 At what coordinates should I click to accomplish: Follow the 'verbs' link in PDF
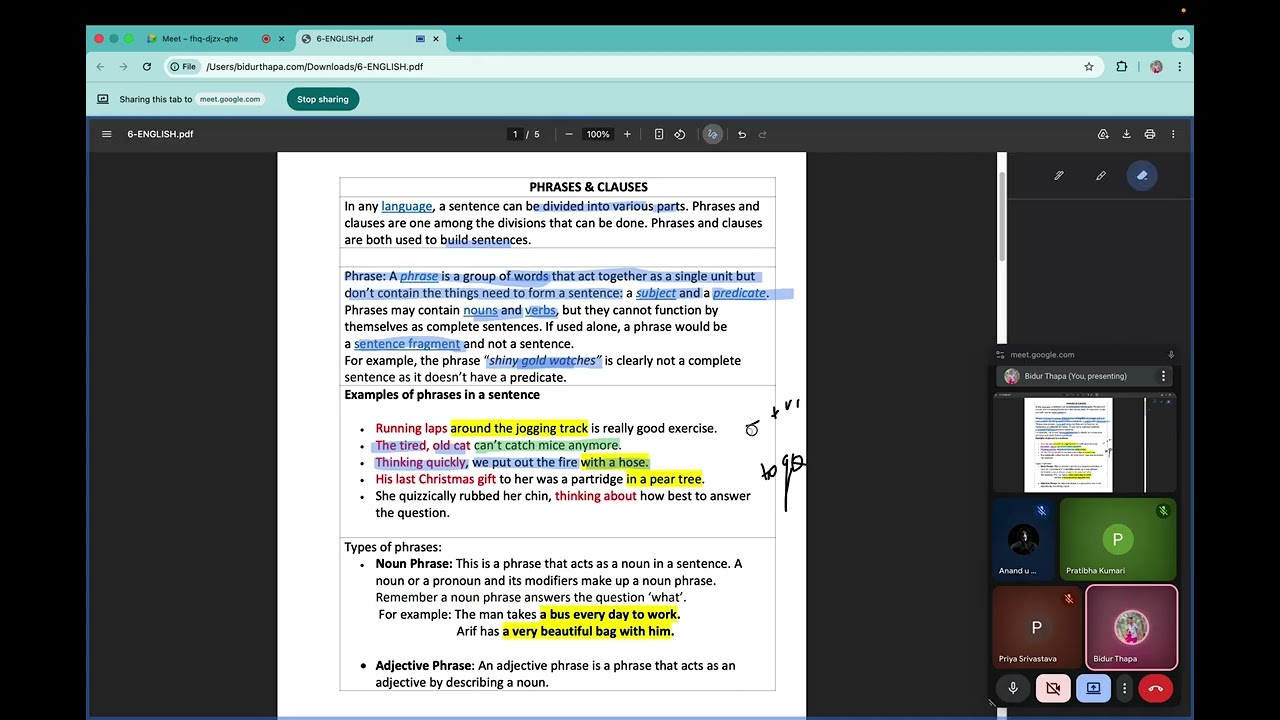coord(540,310)
